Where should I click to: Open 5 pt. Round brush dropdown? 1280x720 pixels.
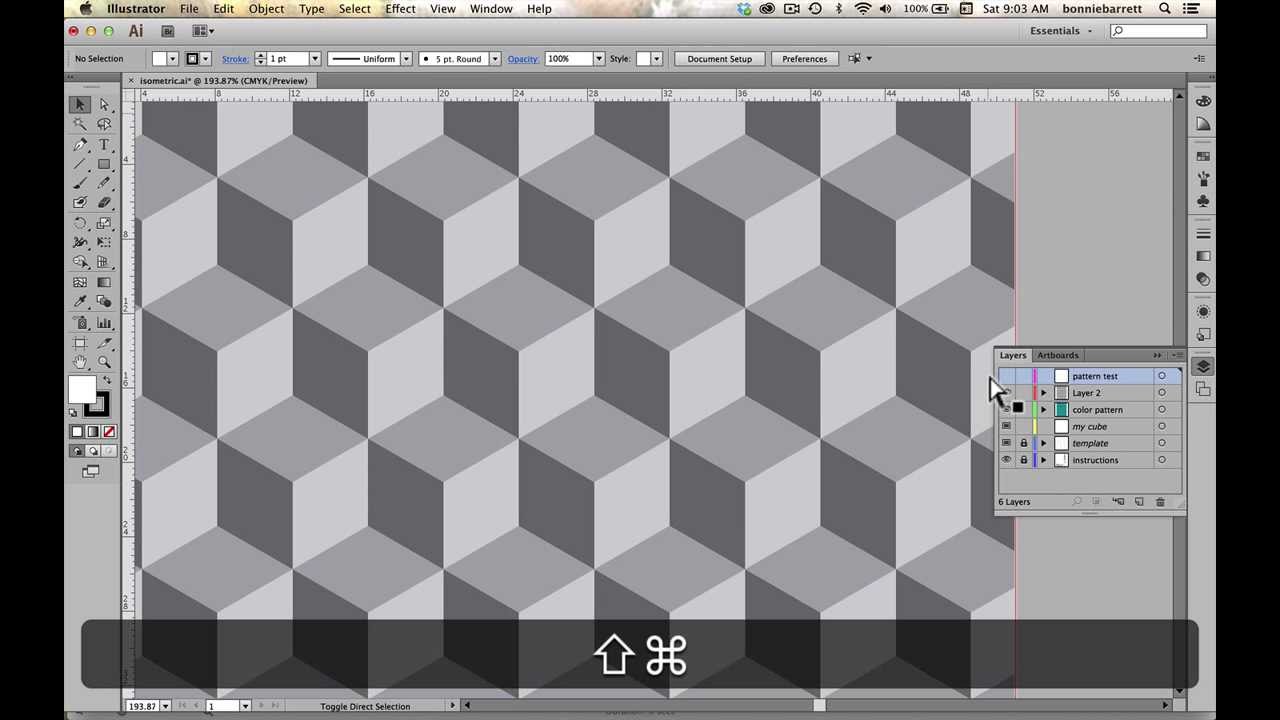coord(494,59)
